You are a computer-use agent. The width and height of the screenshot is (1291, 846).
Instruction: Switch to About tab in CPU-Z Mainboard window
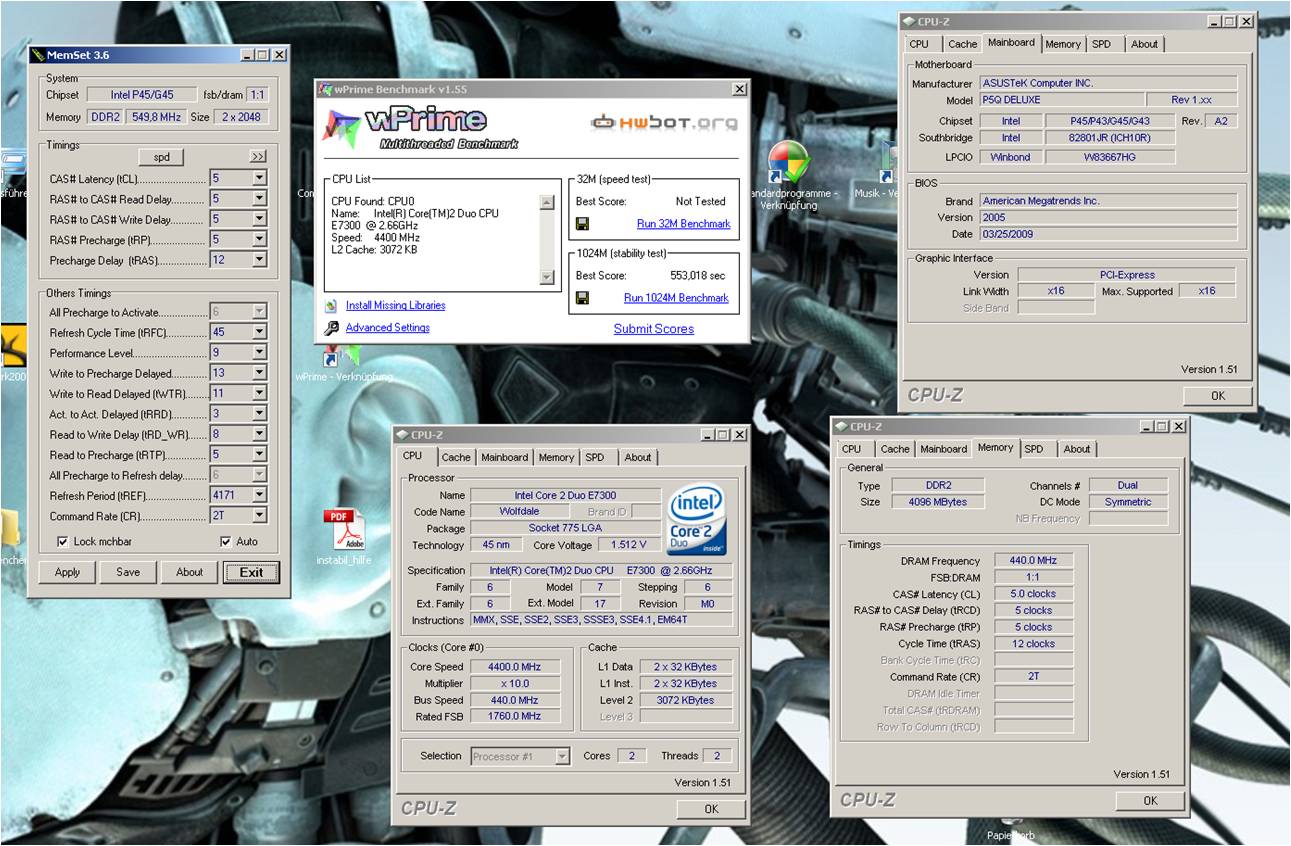pos(1144,44)
